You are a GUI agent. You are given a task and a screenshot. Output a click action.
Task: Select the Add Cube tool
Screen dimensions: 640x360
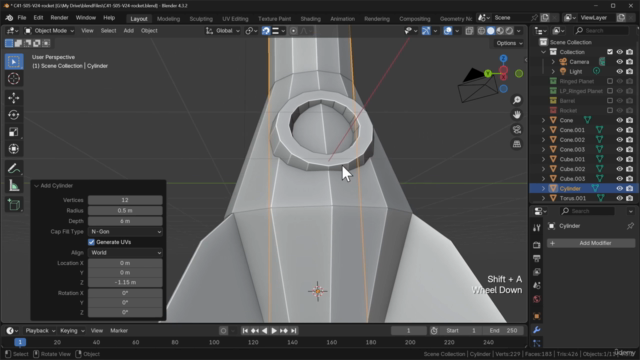(x=13, y=204)
